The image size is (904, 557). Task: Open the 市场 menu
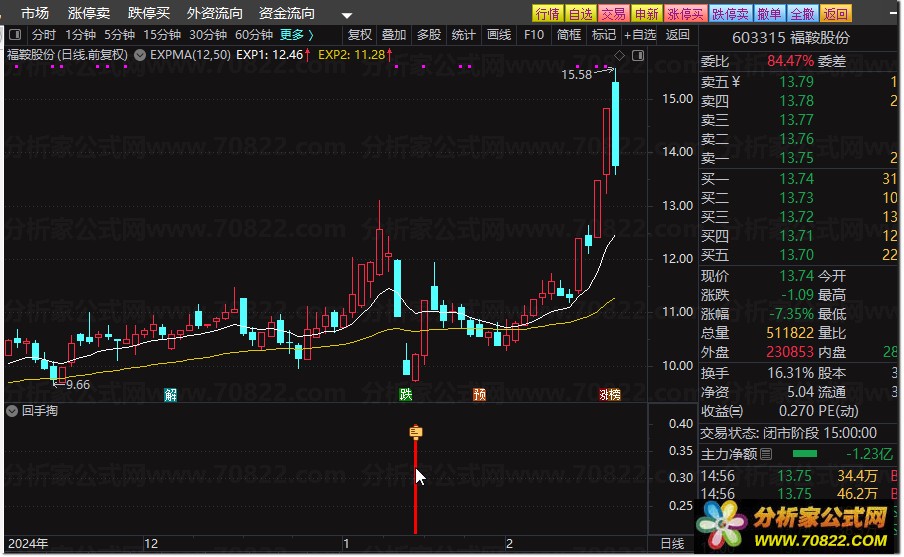point(35,13)
